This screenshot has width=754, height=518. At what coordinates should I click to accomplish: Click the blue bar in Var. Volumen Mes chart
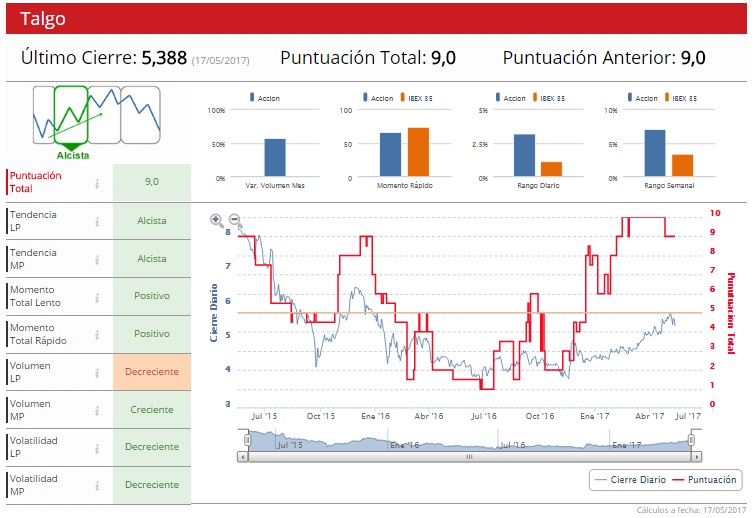(275, 158)
